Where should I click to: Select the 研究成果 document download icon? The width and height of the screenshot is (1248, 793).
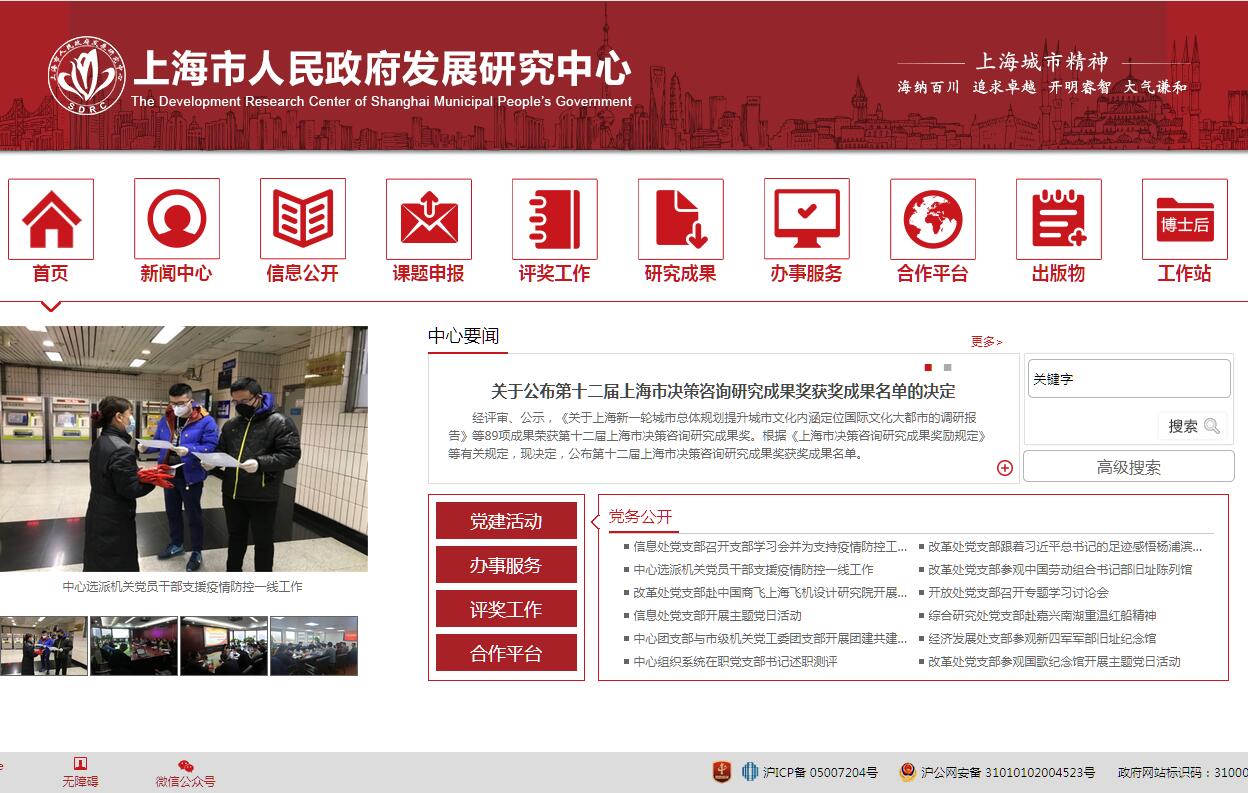point(681,219)
